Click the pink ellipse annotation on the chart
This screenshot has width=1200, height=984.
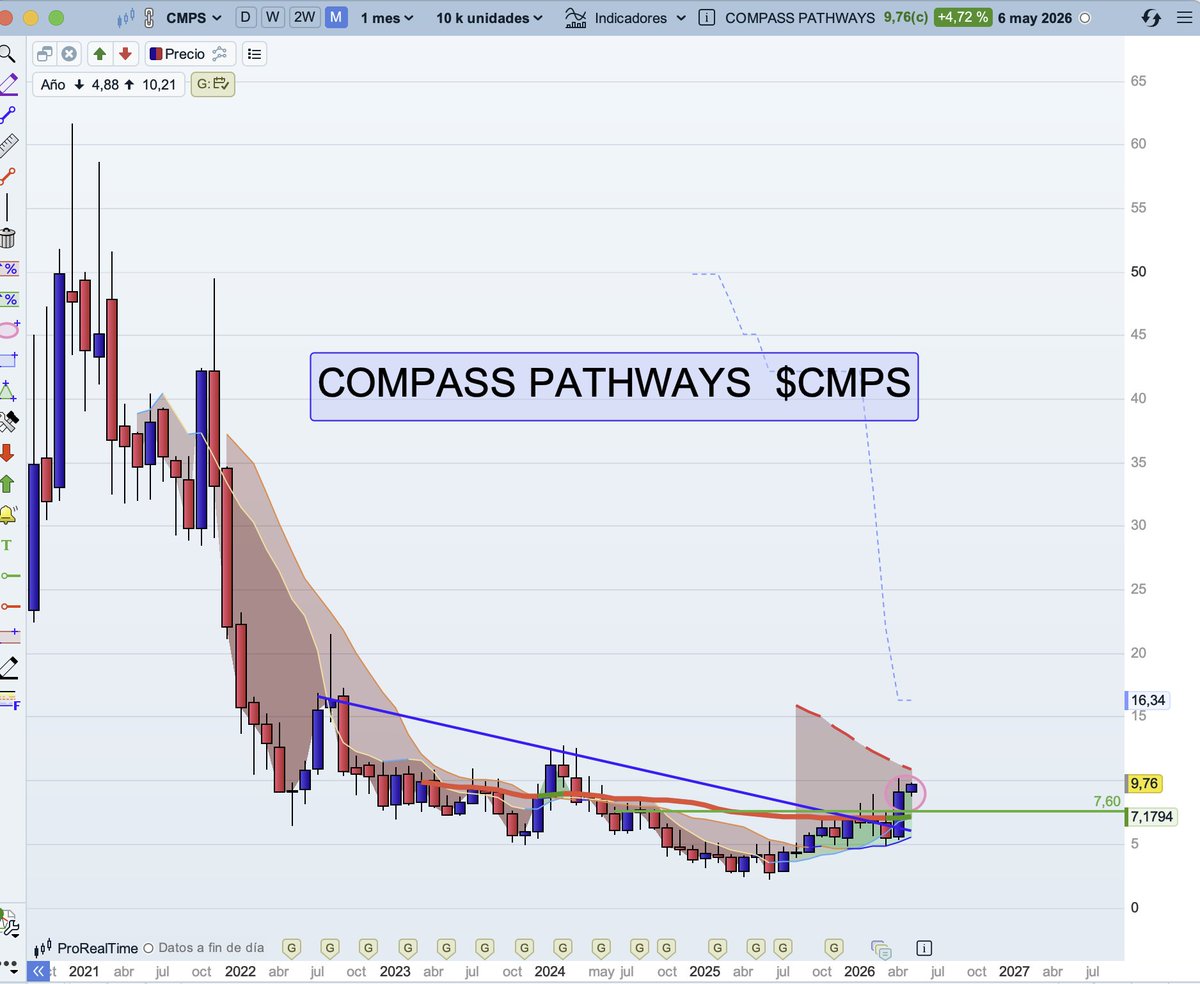point(907,792)
